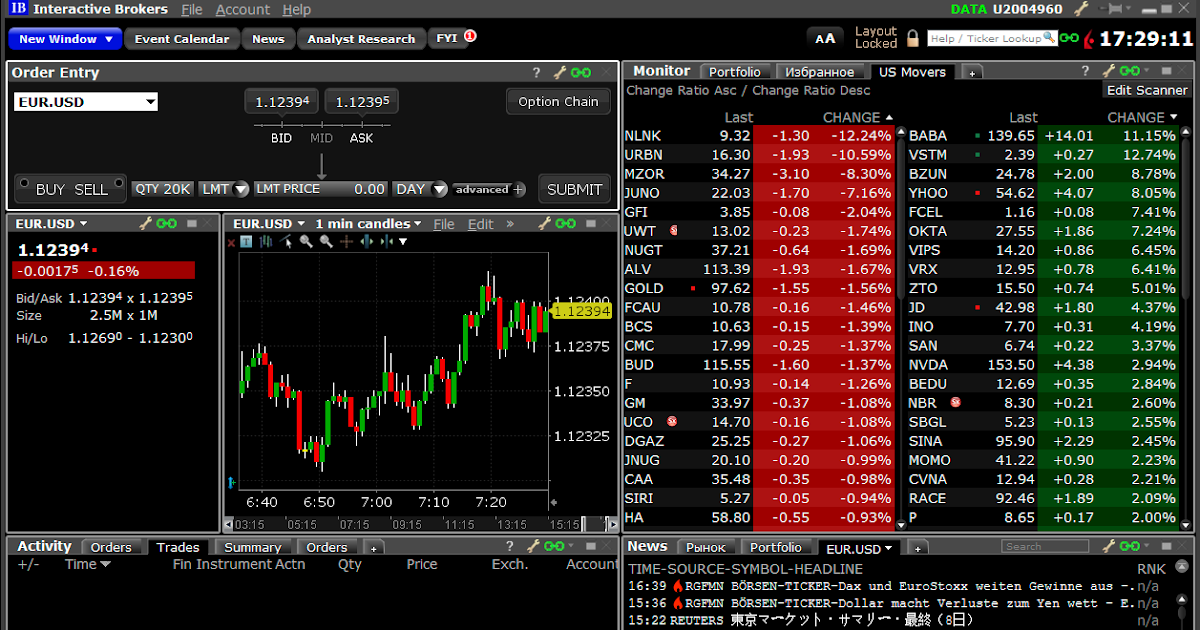
Task: Open Monitor panel help question mark
Action: (1084, 71)
